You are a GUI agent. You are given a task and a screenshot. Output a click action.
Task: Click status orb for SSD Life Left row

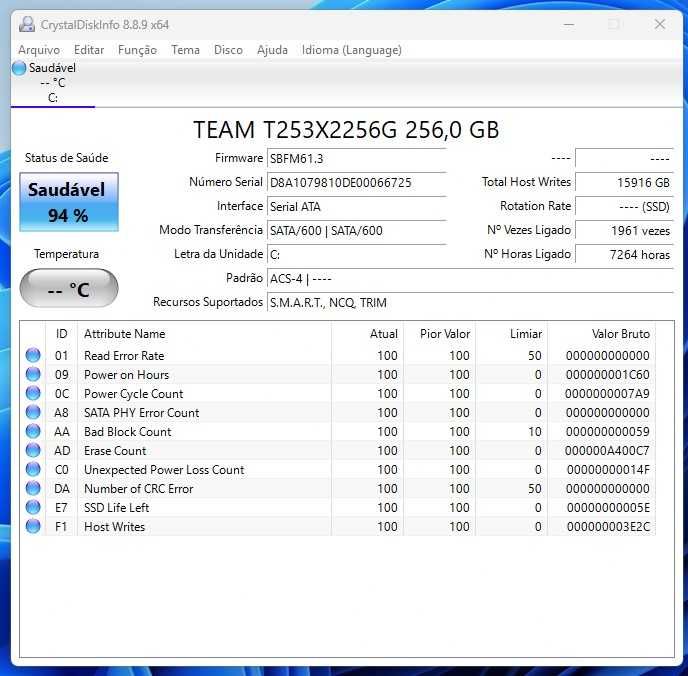coord(33,507)
